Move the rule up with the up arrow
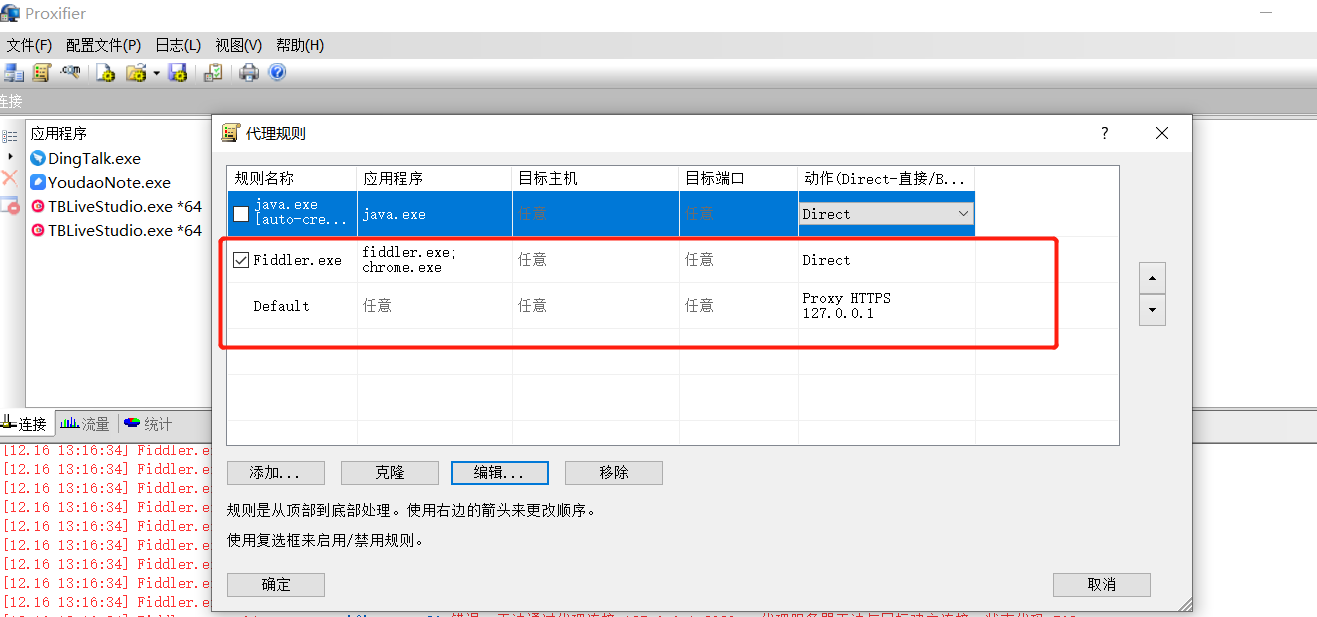This screenshot has height=617, width=1317. click(x=1152, y=278)
